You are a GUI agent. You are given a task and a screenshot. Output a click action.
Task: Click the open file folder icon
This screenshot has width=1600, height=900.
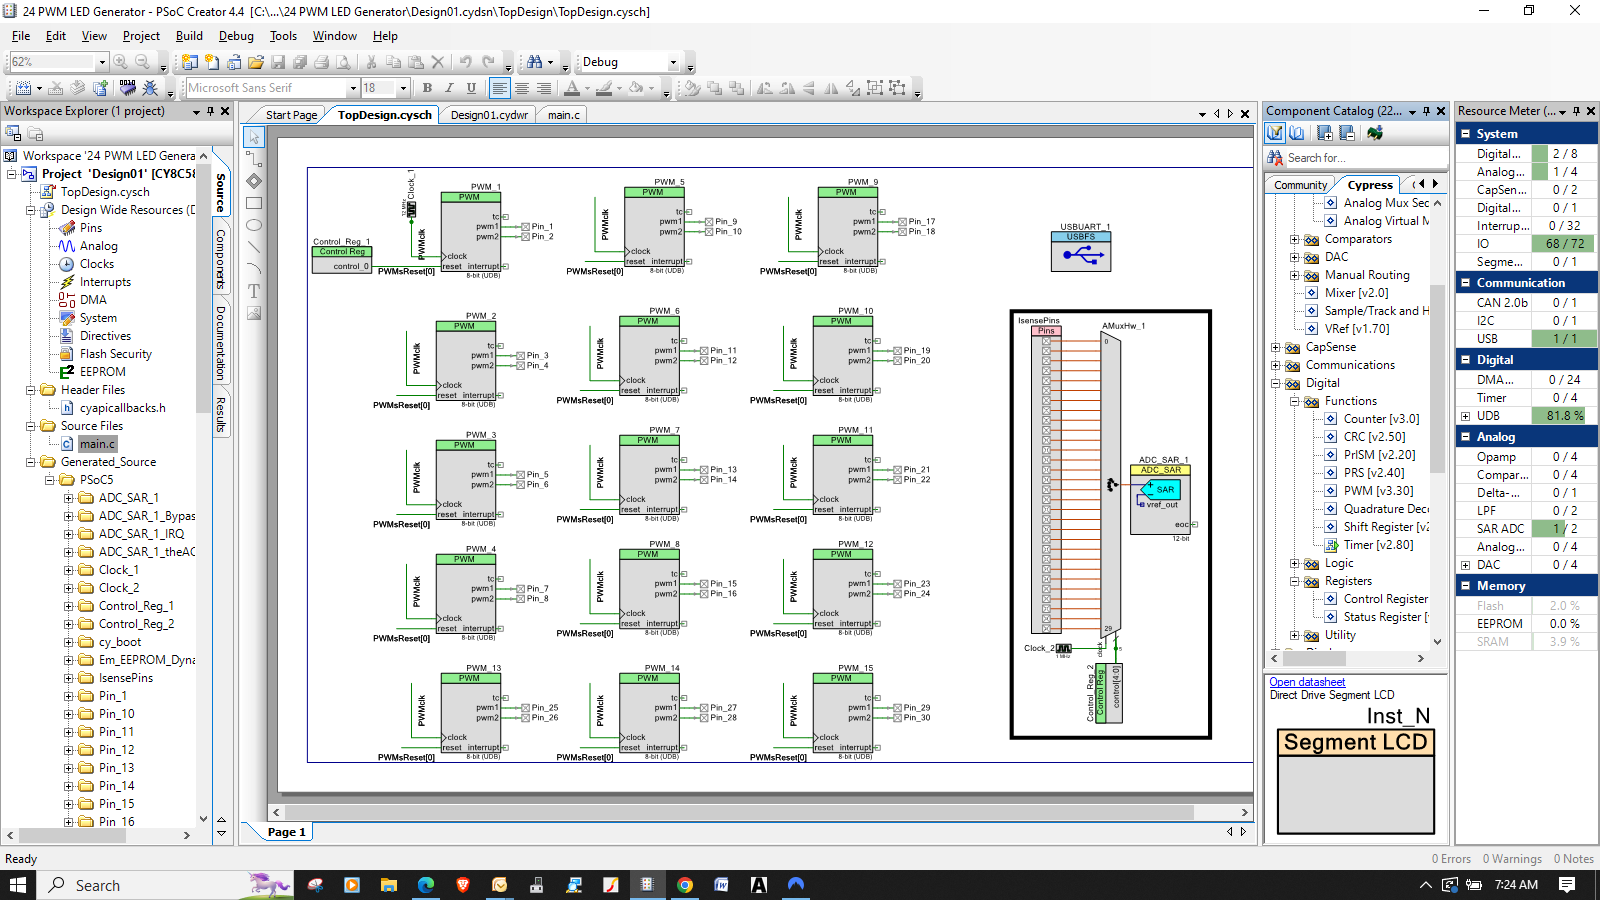[256, 62]
